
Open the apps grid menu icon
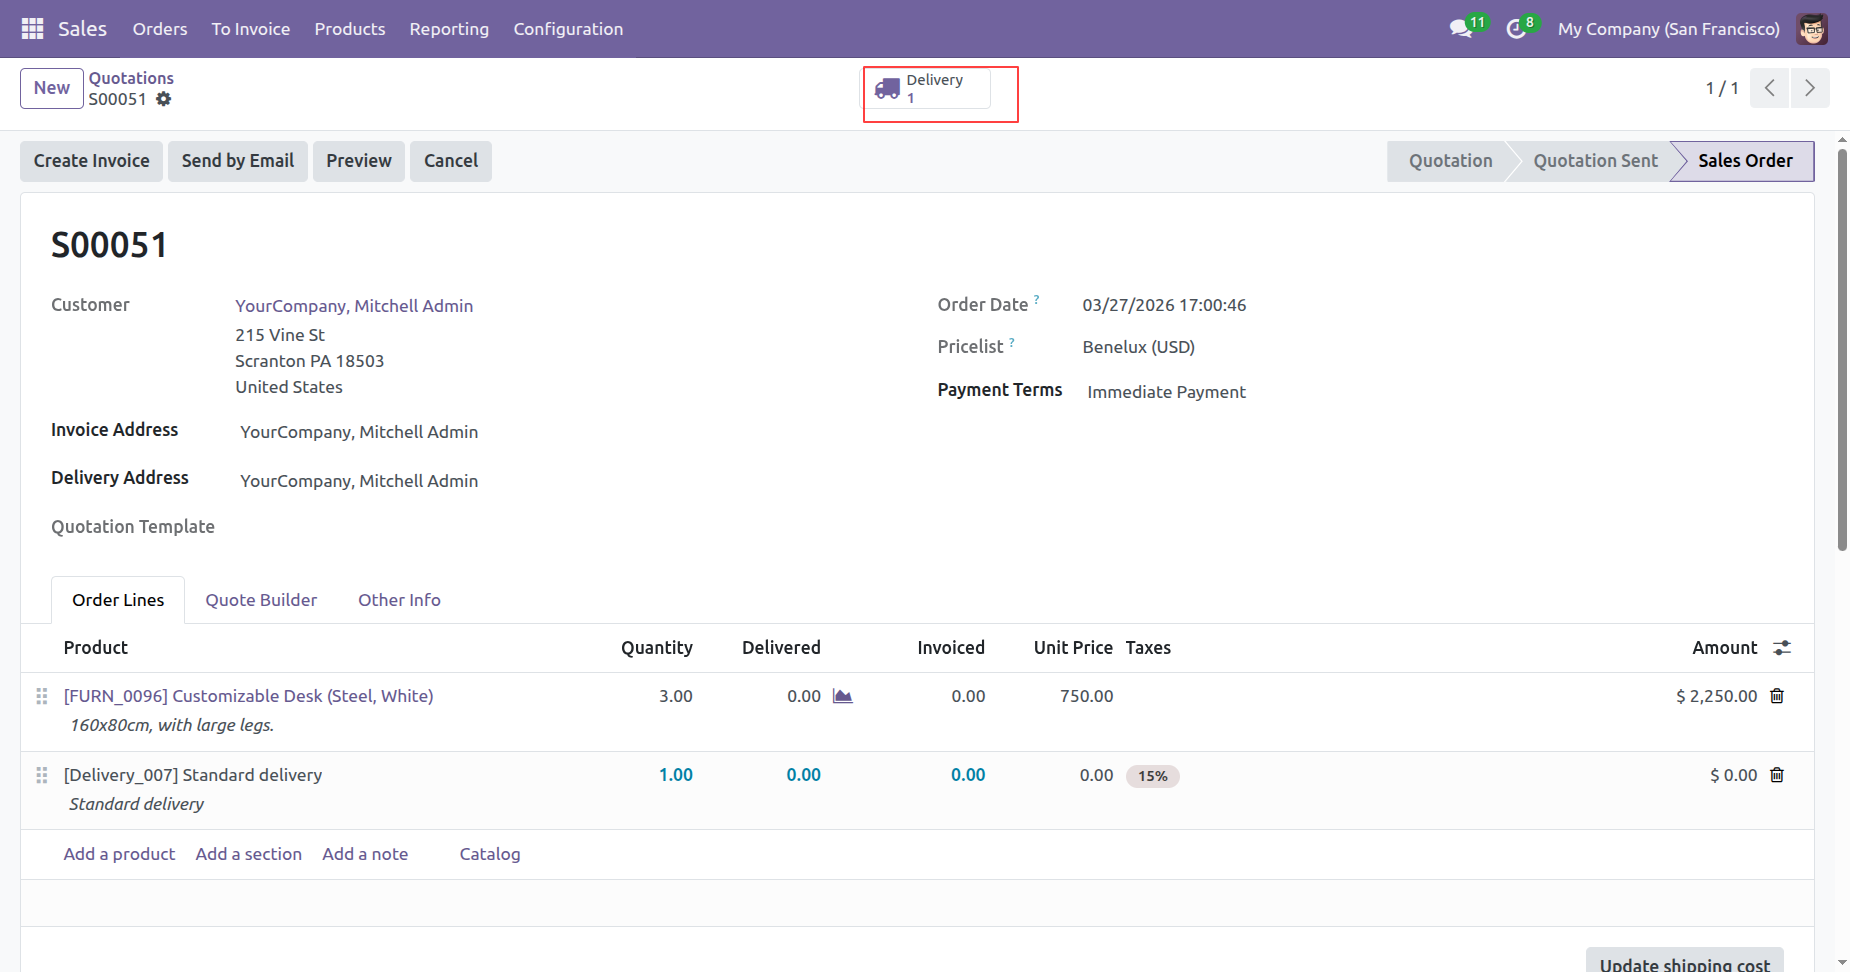(x=32, y=29)
